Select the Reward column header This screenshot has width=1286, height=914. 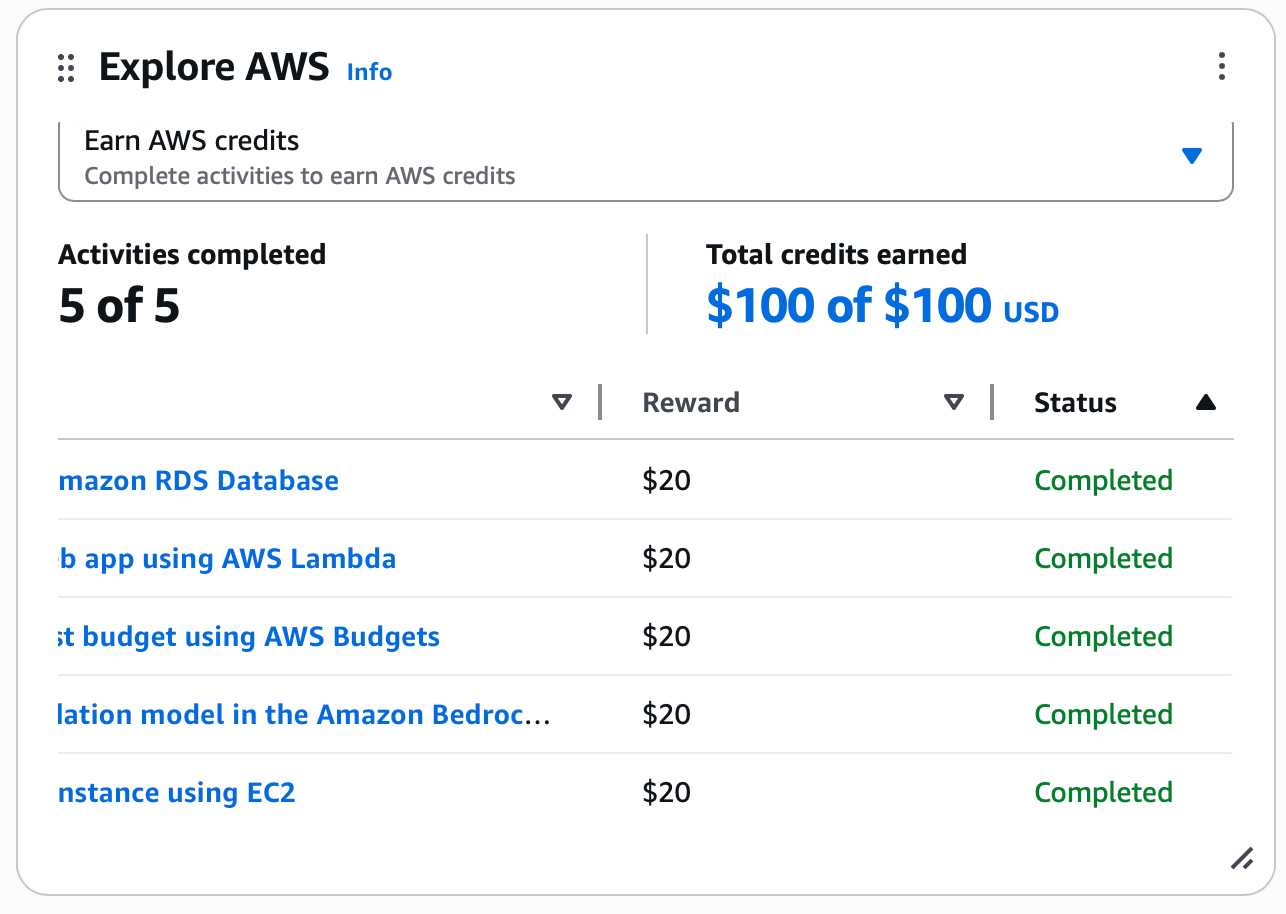click(x=691, y=403)
